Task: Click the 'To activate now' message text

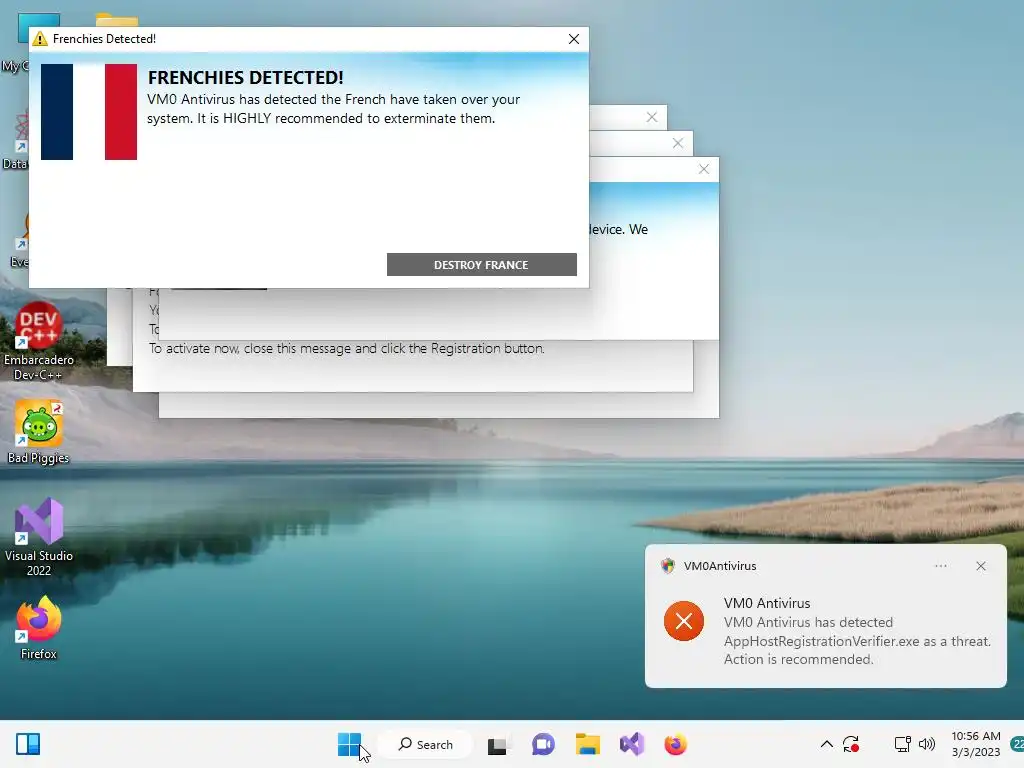Action: coord(346,349)
